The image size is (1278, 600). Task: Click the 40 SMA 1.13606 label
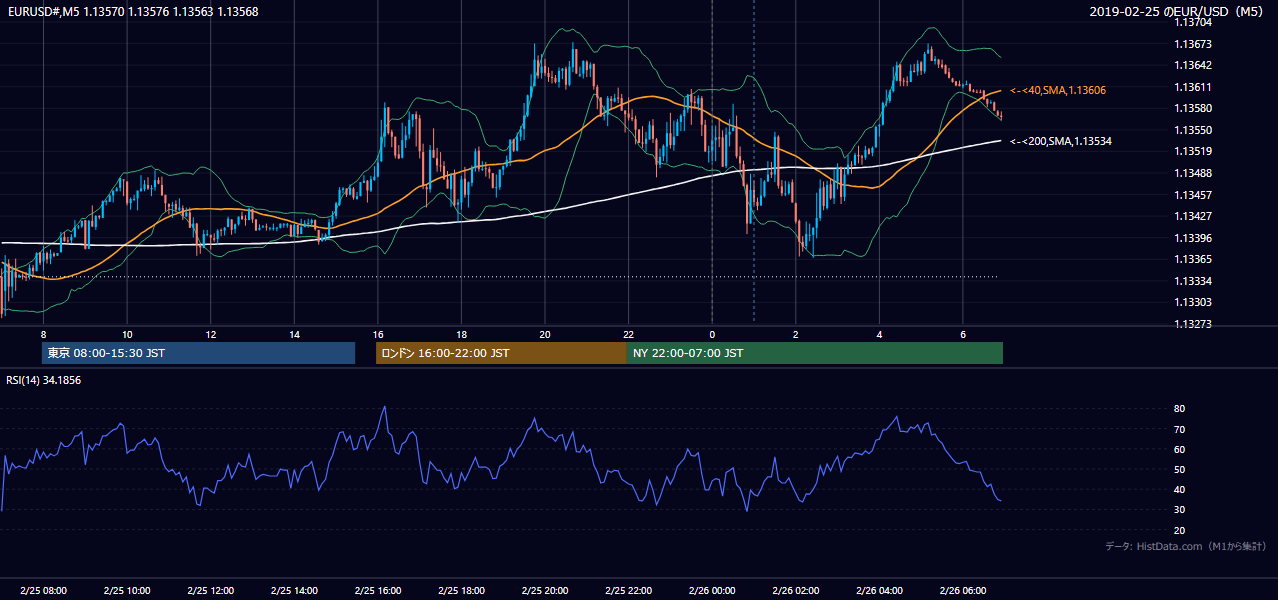point(1058,90)
